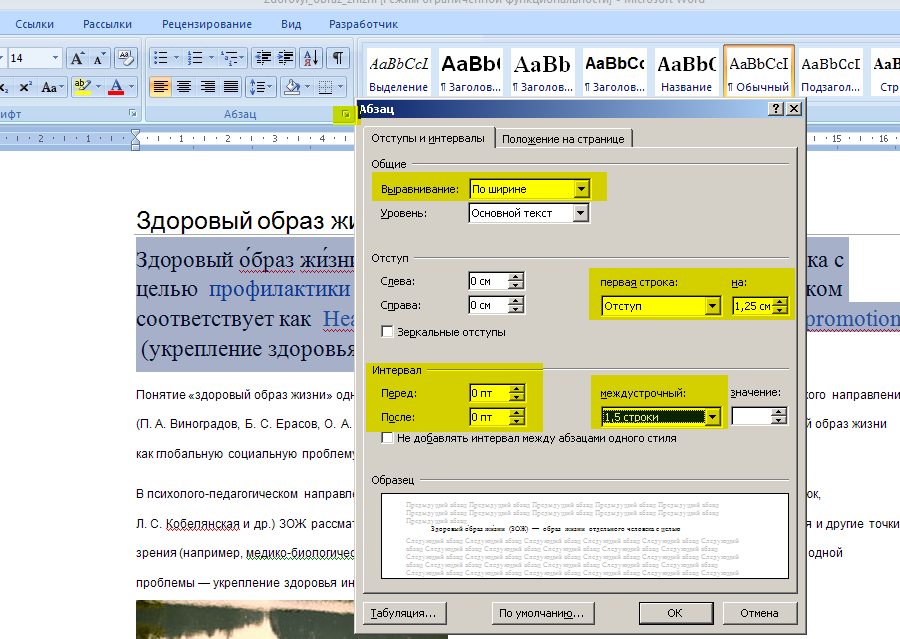Decrease paragraph indent

[263, 58]
